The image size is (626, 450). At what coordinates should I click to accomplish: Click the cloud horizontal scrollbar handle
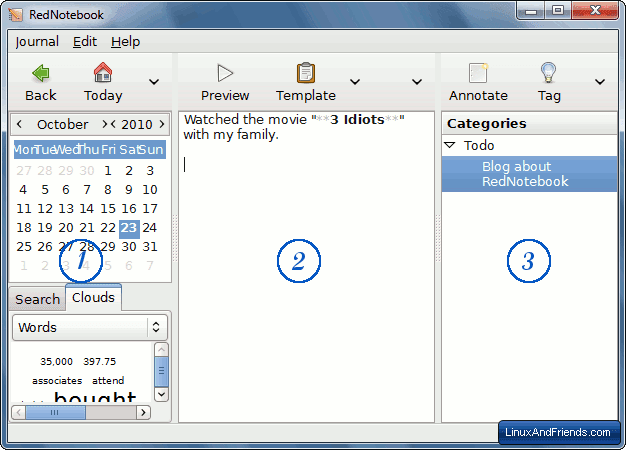coord(55,412)
